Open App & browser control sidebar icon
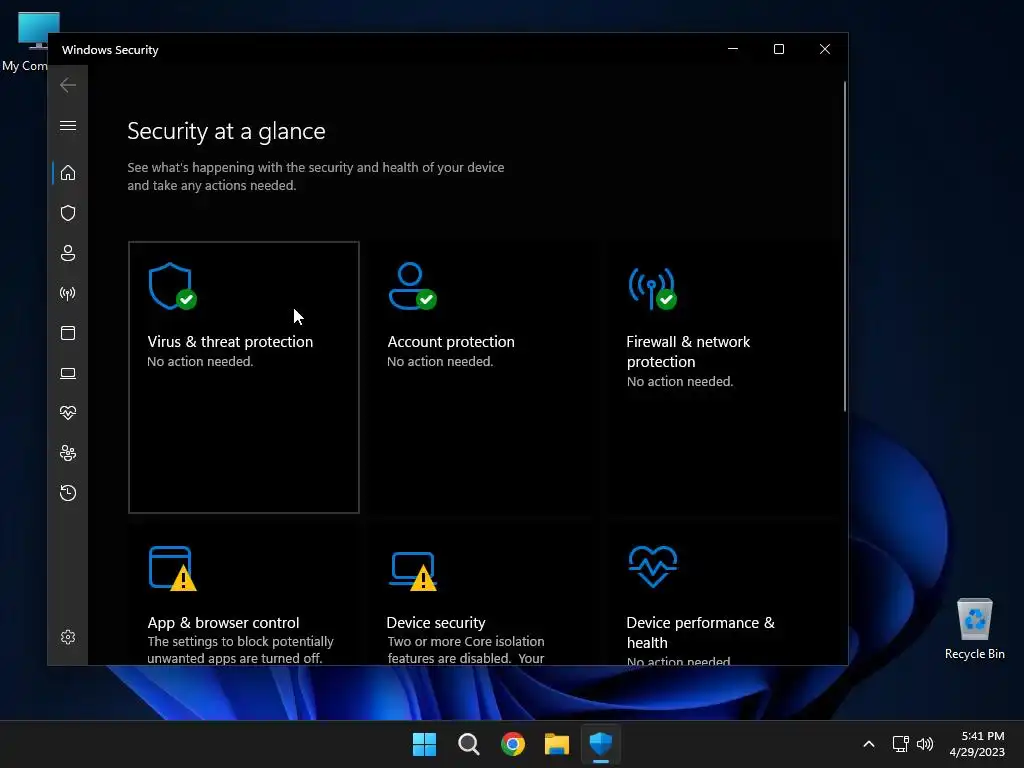This screenshot has width=1024, height=768. pyautogui.click(x=68, y=333)
